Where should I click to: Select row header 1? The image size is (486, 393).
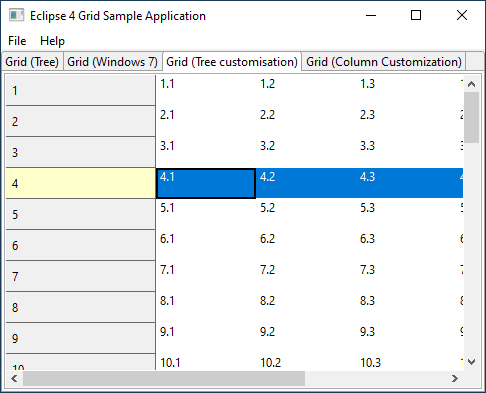[x=81, y=90]
